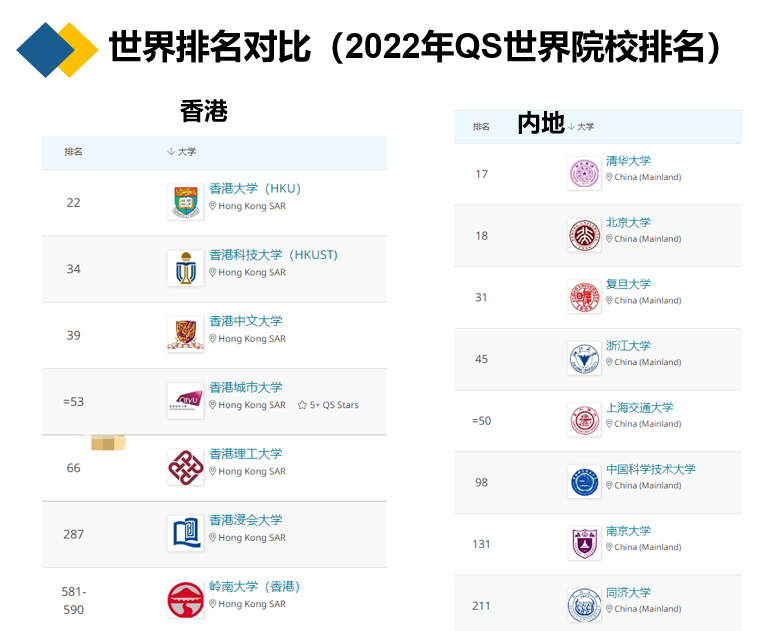The image size is (774, 631).
Task: Click the 香港理工大学 red knot logo
Action: pos(186,467)
